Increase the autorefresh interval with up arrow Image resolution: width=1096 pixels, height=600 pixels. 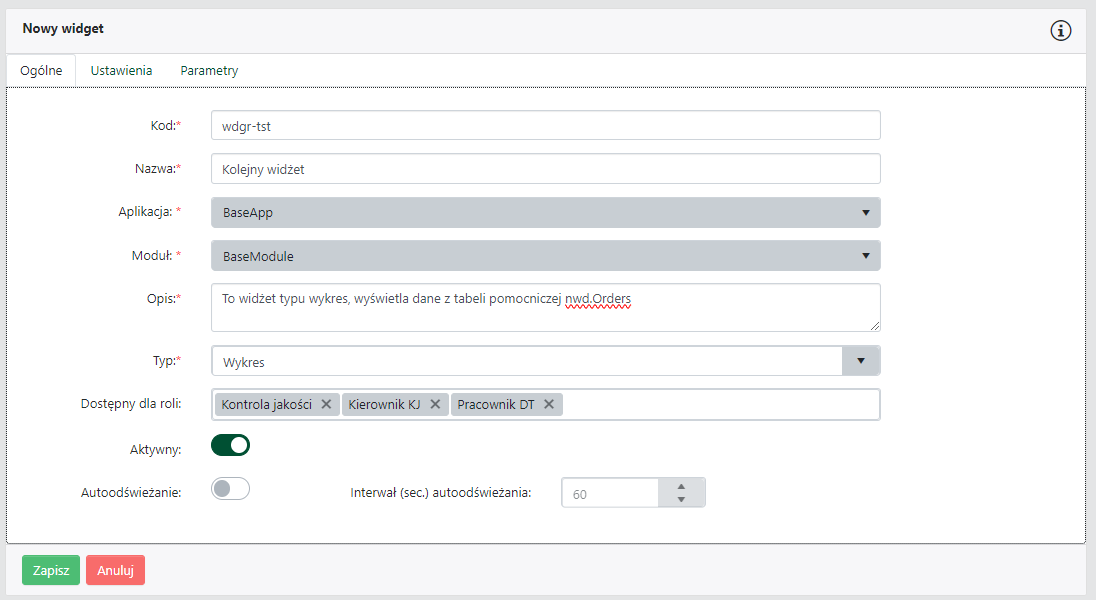pyautogui.click(x=681, y=486)
